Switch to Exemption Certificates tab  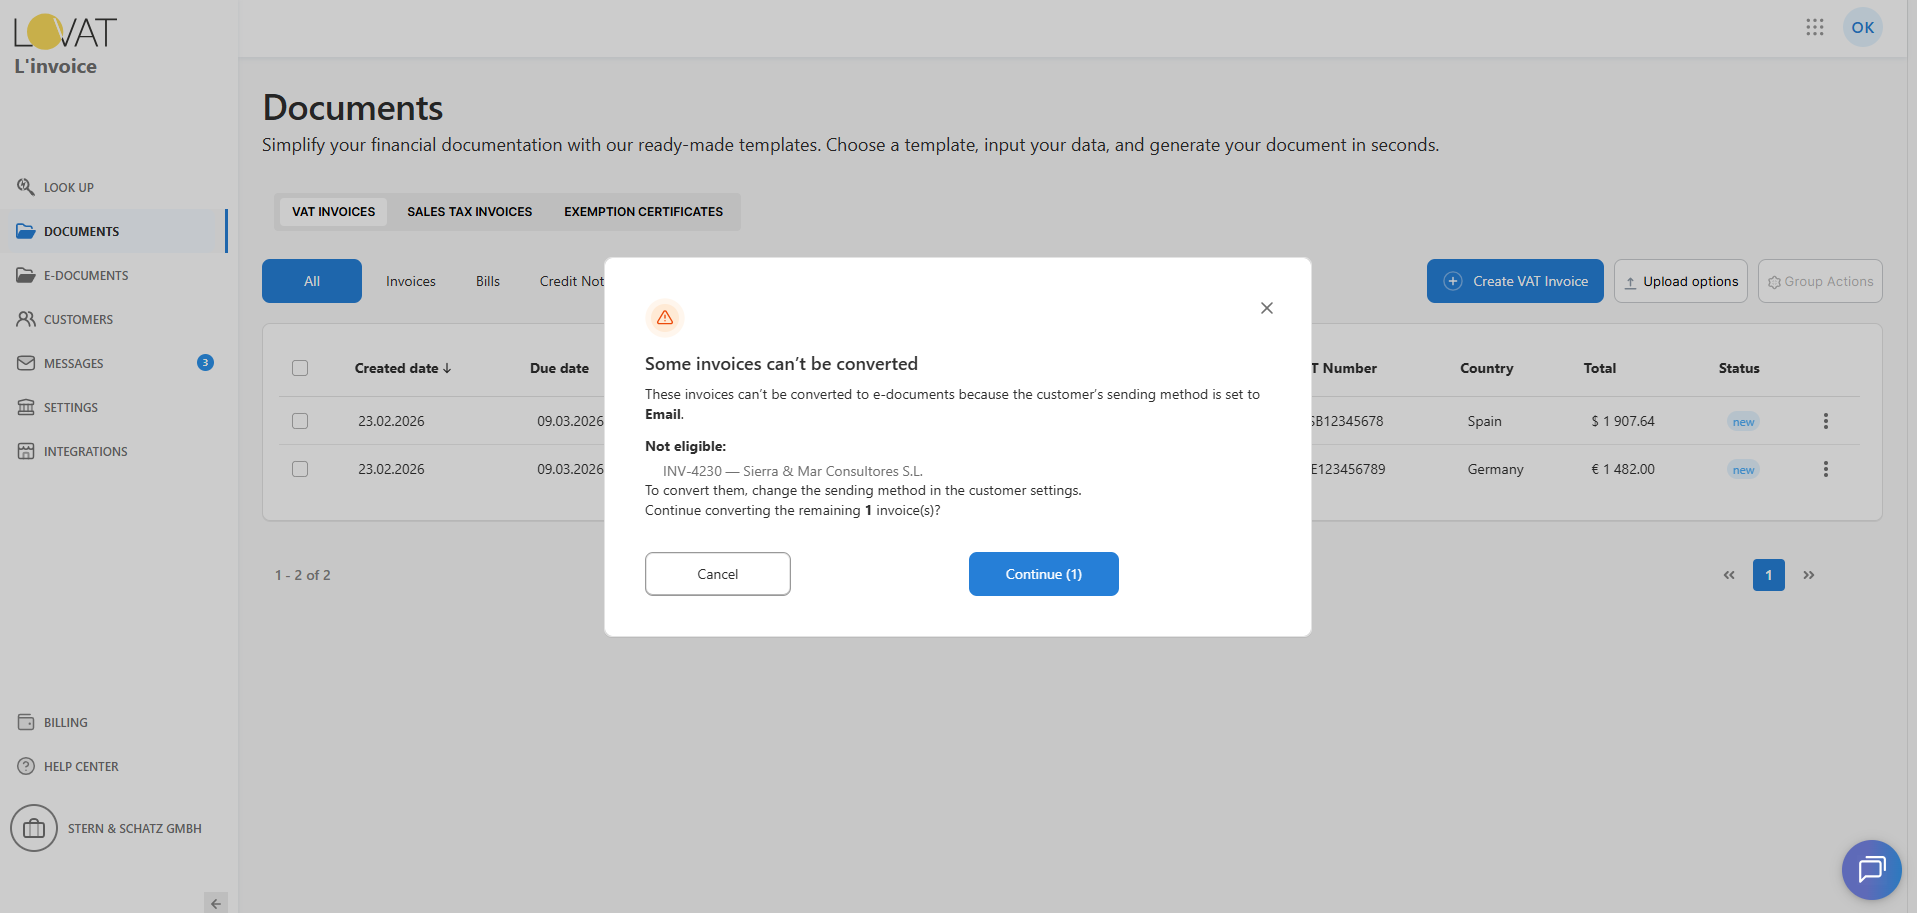point(643,212)
